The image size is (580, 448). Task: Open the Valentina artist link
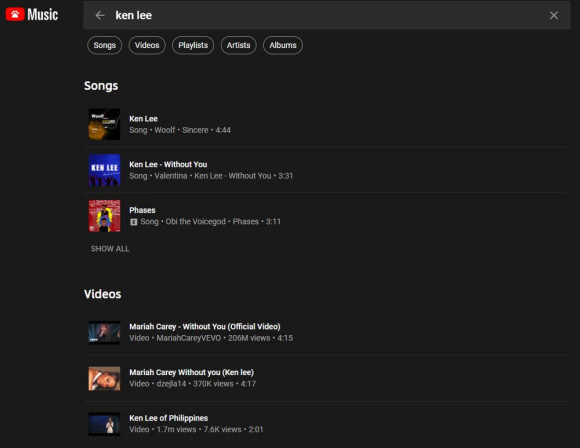[171, 176]
